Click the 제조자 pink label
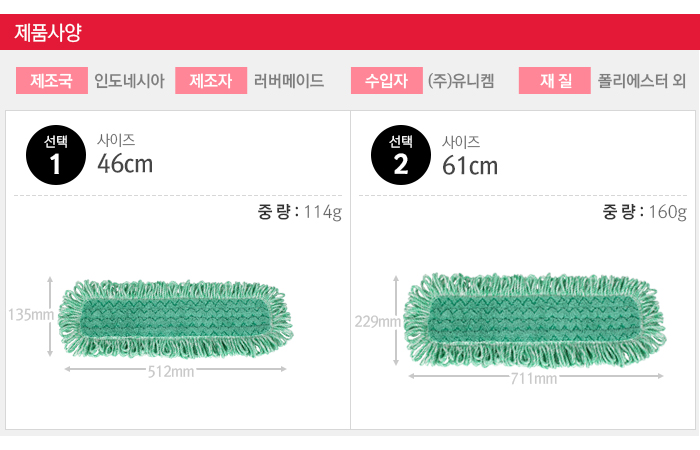This screenshot has width=700, height=450. (x=211, y=80)
